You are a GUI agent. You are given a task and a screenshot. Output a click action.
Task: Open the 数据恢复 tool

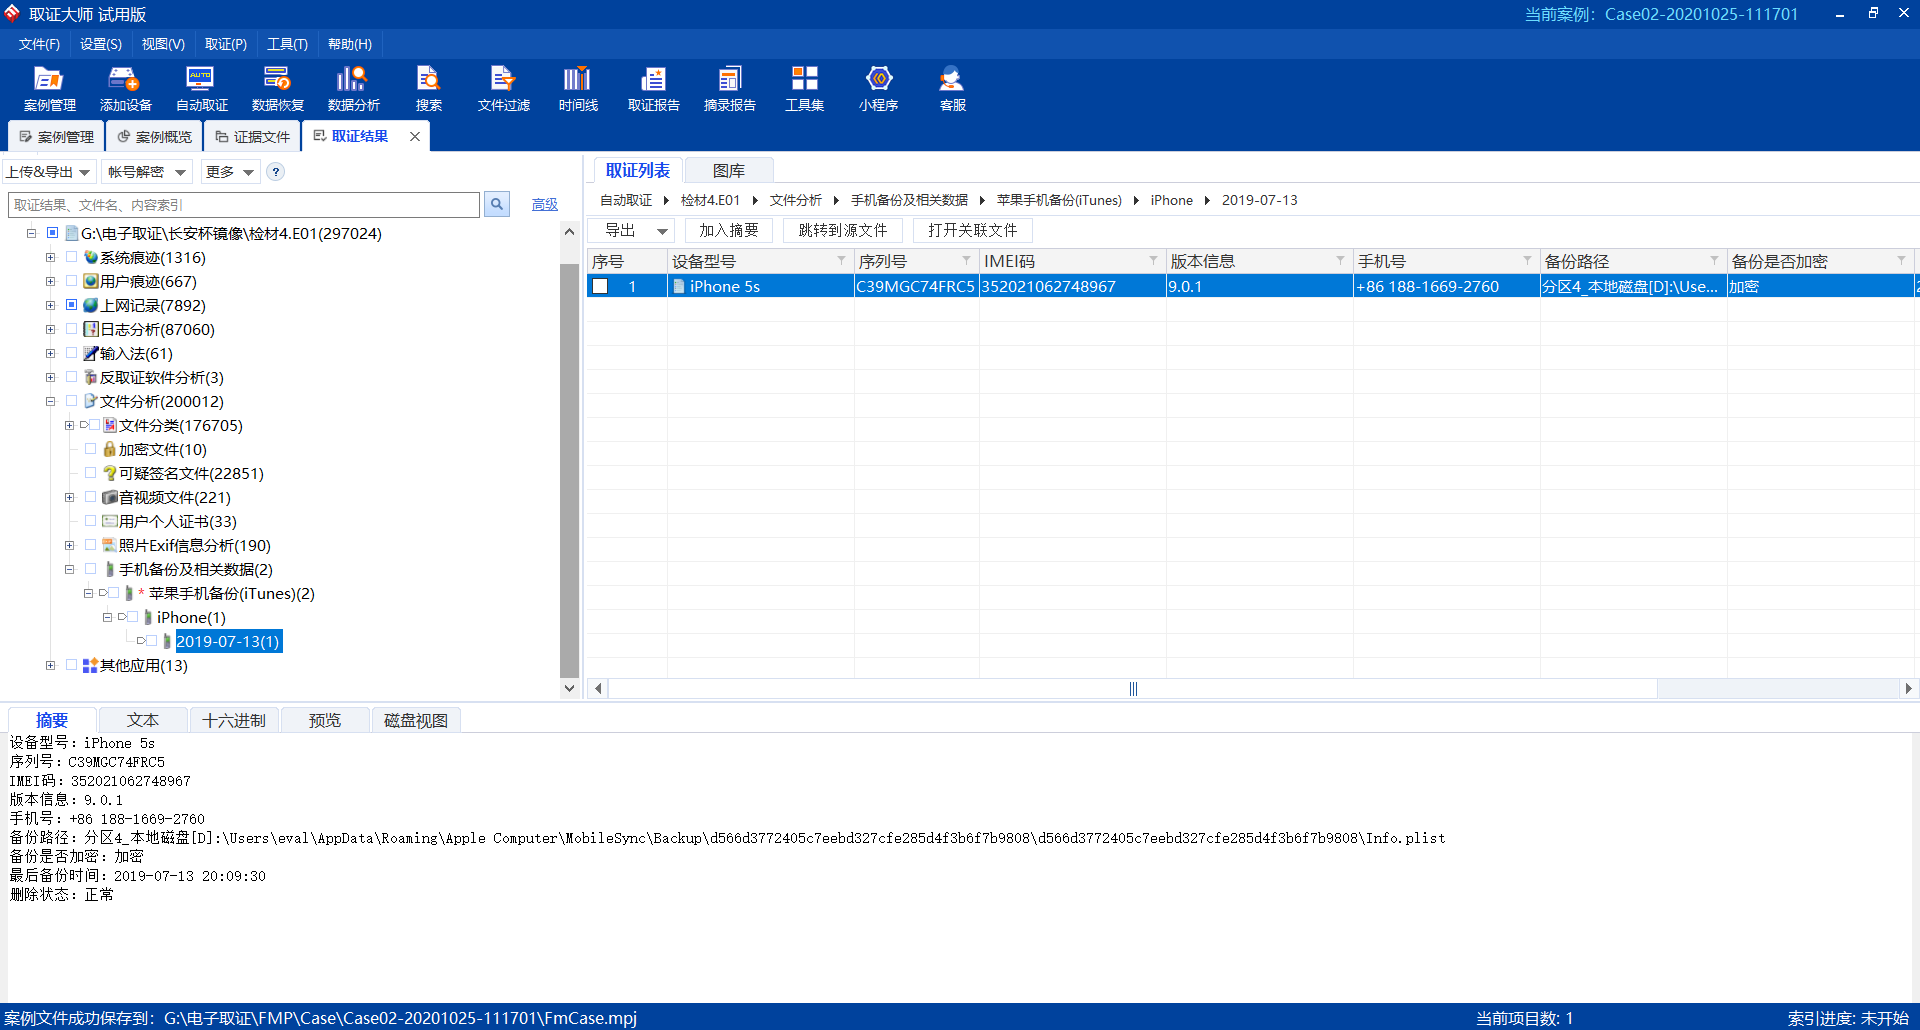277,88
